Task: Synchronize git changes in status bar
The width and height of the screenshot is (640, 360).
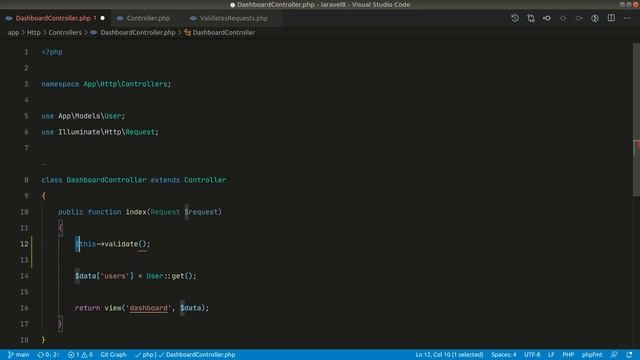Action: click(48, 355)
